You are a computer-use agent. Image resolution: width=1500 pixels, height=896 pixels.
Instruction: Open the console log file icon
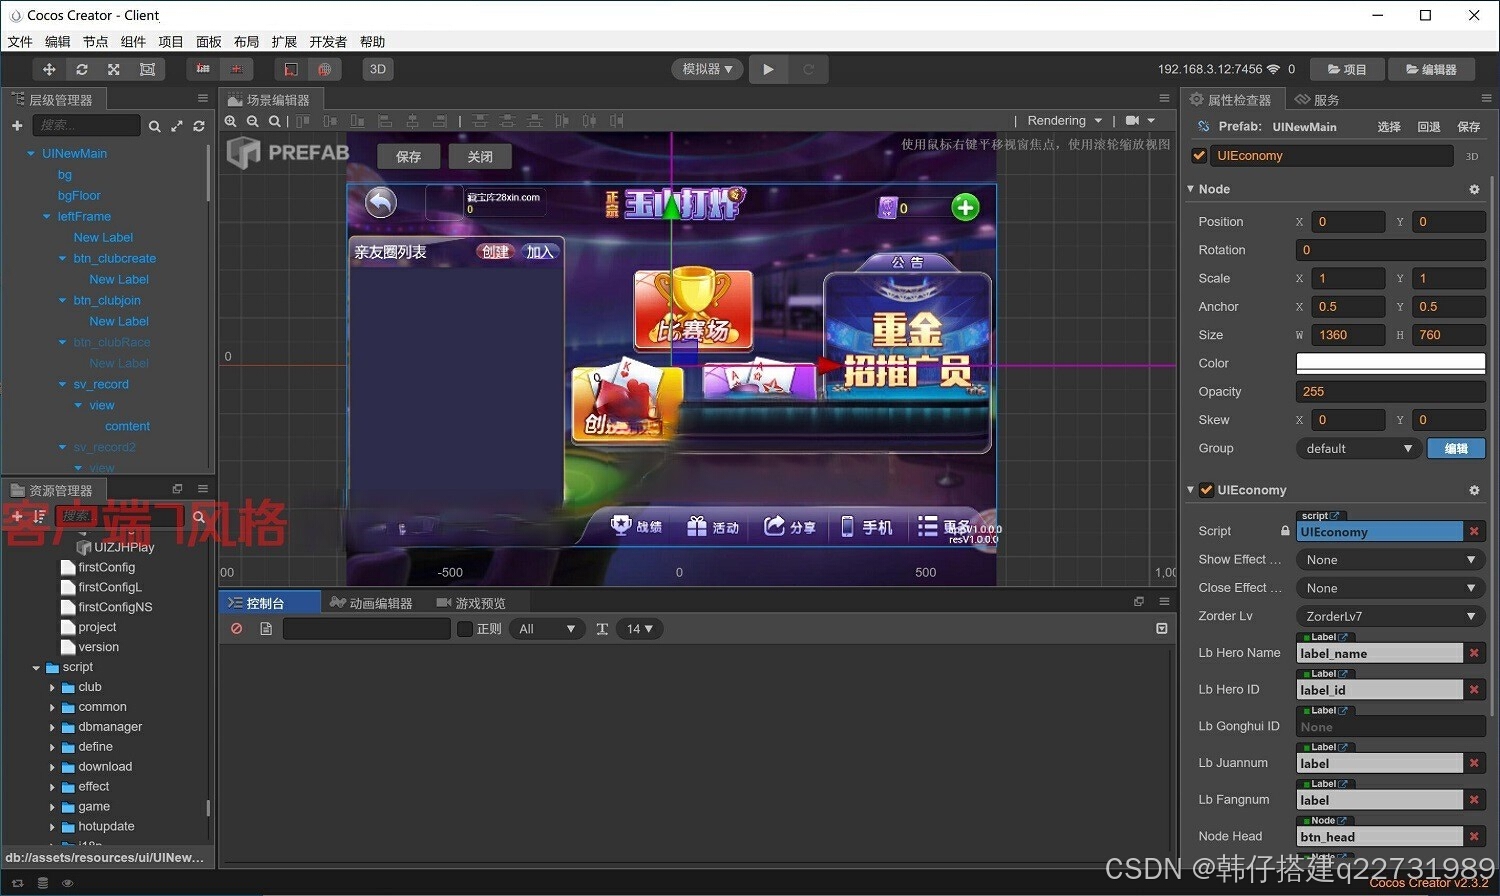point(266,629)
